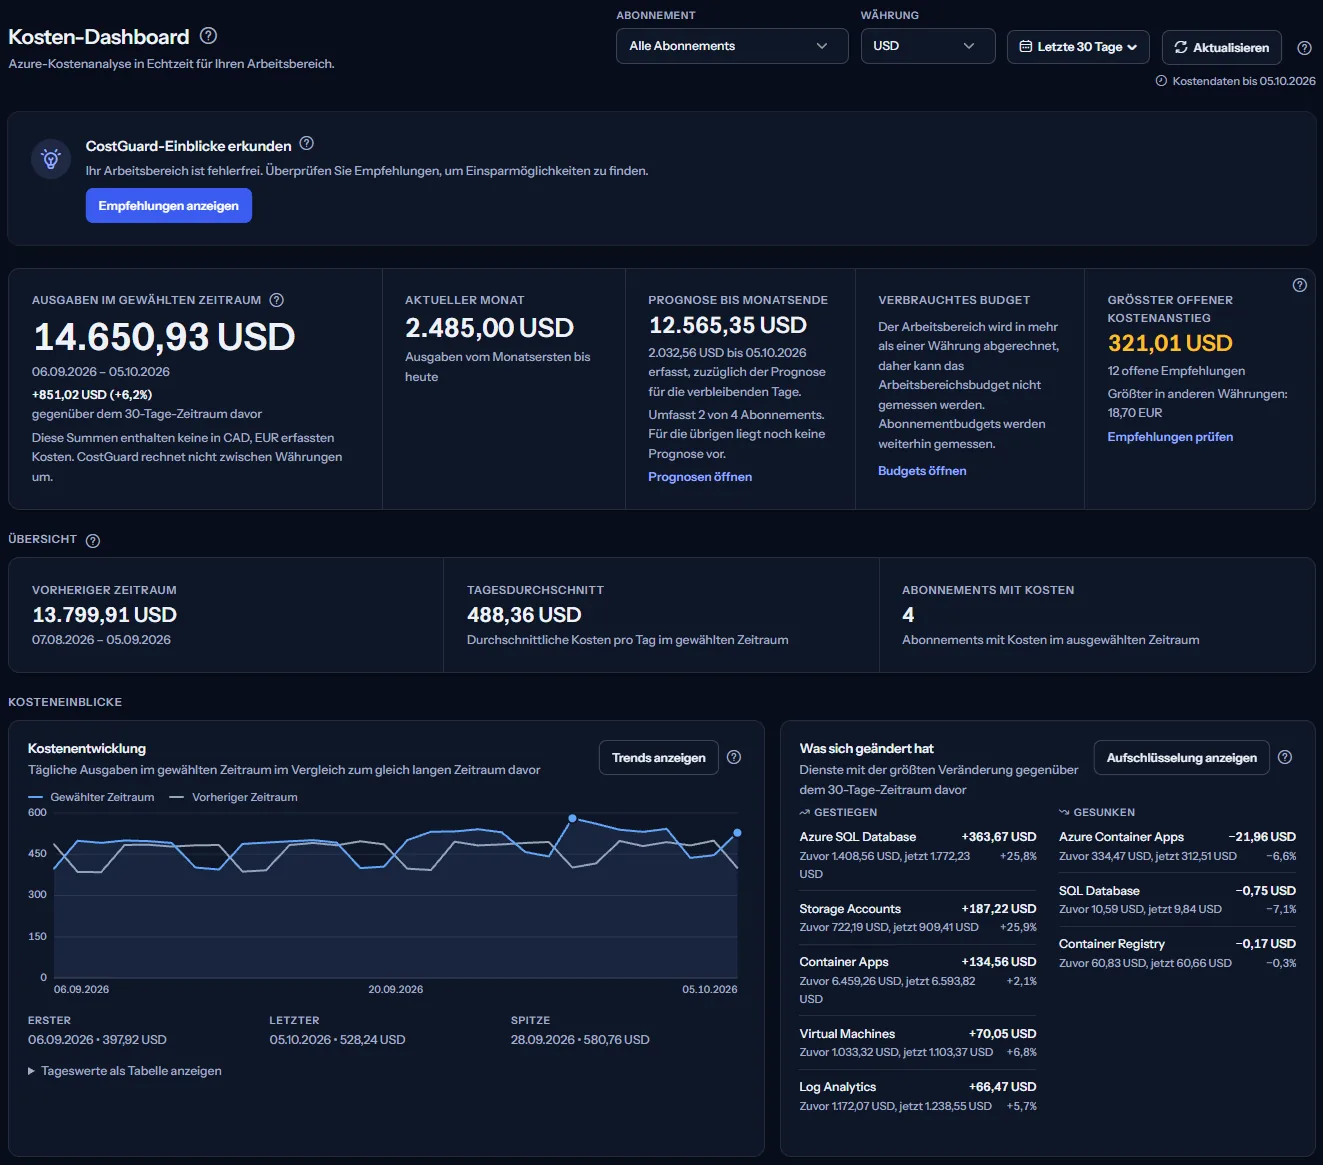The image size is (1323, 1165).
Task: Click help icon in Größter offener Kostenanstieg card
Action: (x=1299, y=285)
